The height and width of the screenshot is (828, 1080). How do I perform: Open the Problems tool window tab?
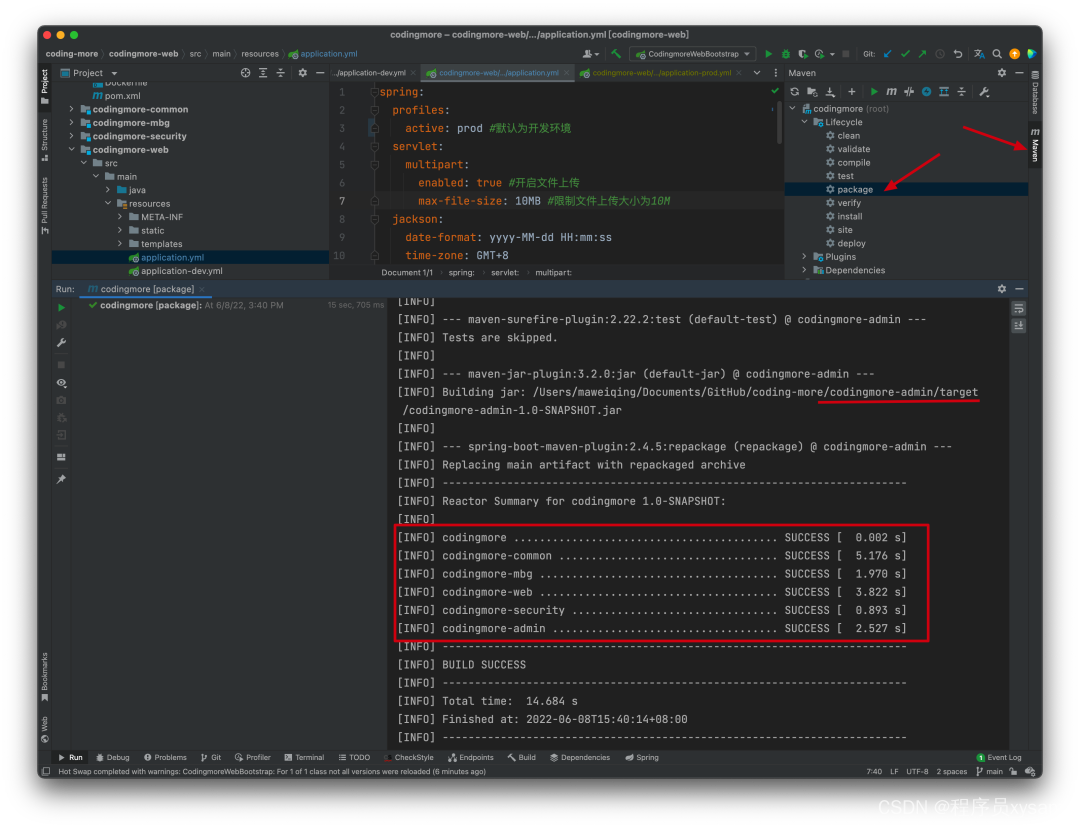pyautogui.click(x=165, y=758)
